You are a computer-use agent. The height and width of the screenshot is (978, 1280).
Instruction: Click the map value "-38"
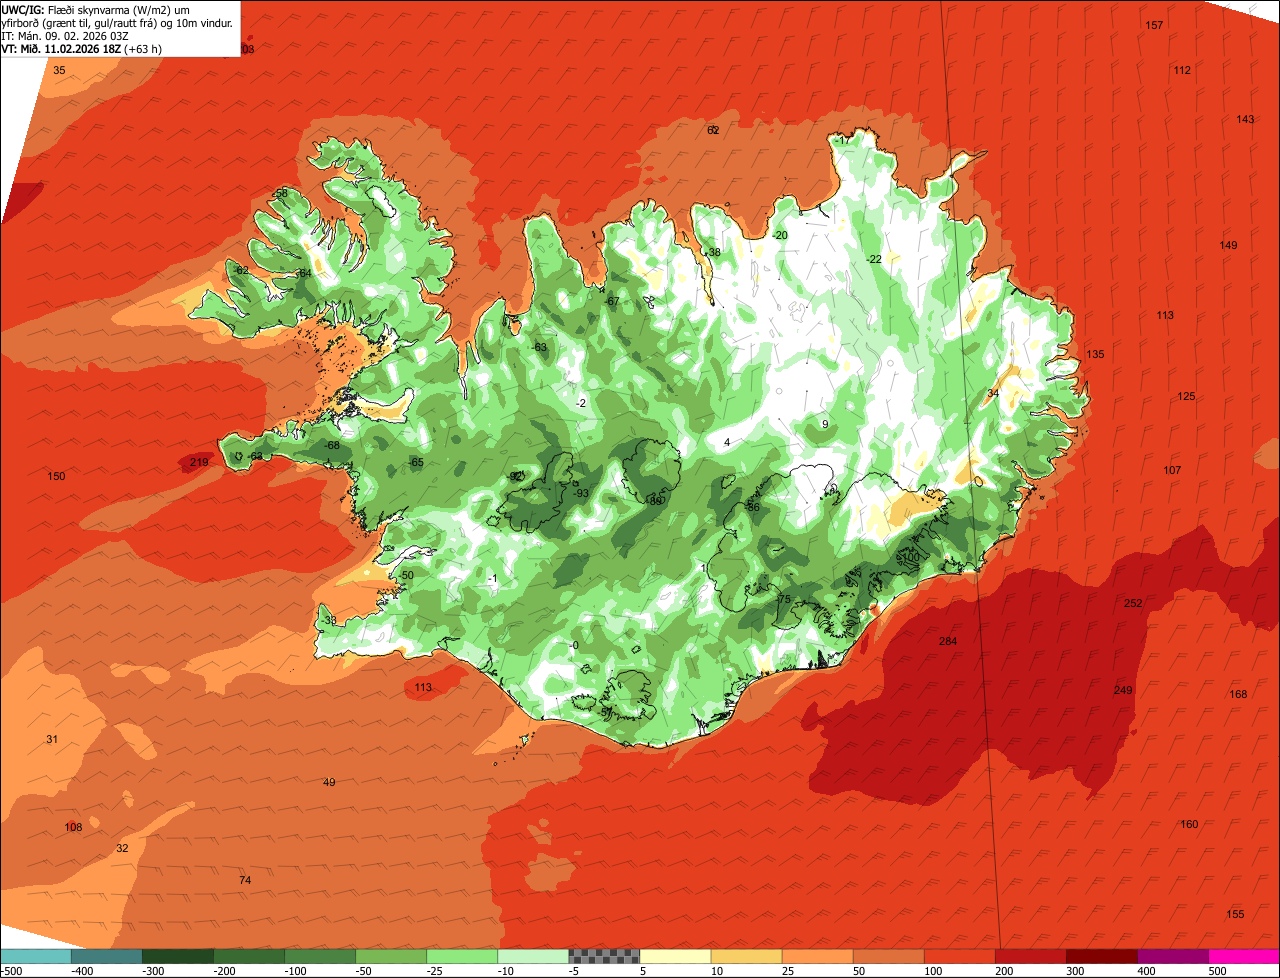coord(712,252)
